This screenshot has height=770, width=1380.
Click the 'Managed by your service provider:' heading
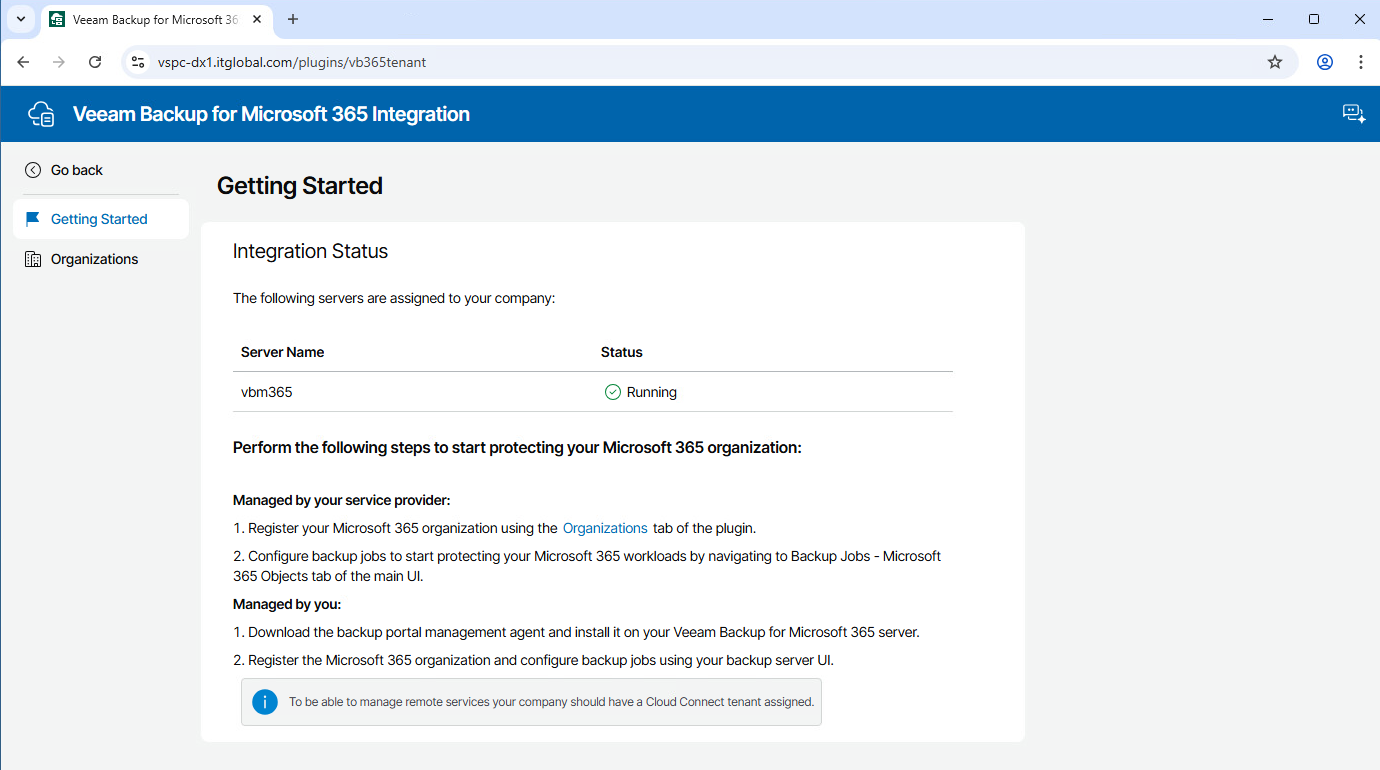[x=342, y=500]
